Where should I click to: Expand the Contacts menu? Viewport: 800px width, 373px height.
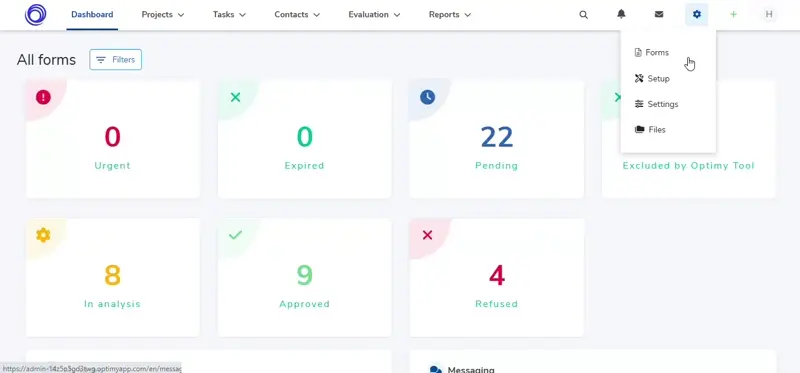(x=297, y=15)
